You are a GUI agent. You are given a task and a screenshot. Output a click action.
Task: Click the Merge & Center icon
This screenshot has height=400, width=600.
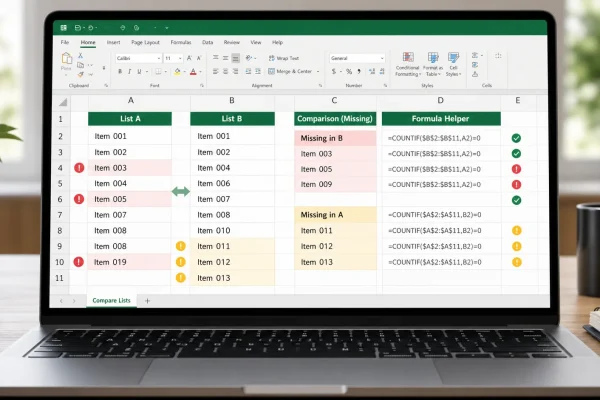point(271,71)
